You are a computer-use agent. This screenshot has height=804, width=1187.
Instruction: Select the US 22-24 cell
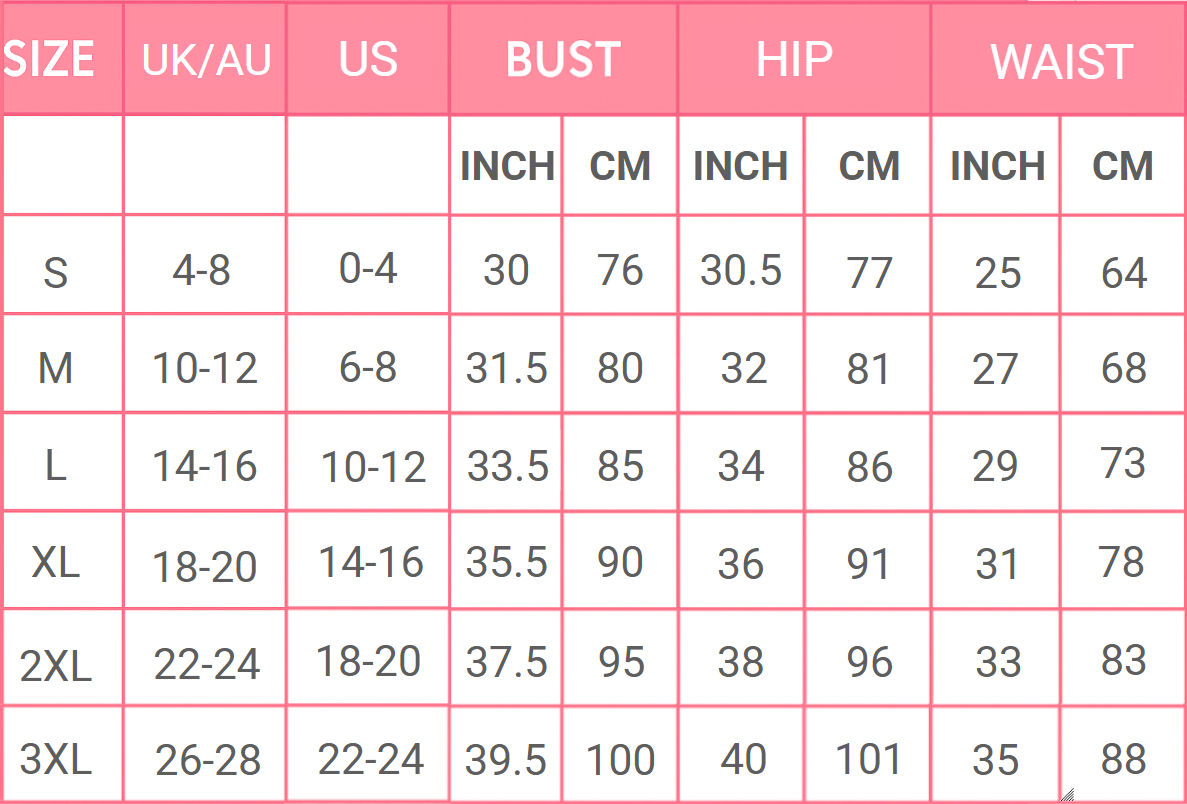[x=371, y=760]
